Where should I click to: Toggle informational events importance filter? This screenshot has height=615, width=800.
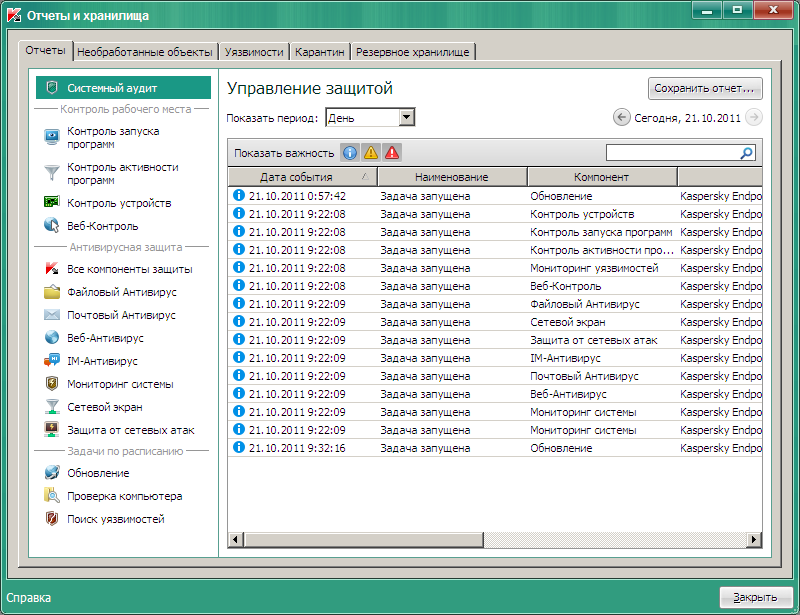click(x=349, y=153)
